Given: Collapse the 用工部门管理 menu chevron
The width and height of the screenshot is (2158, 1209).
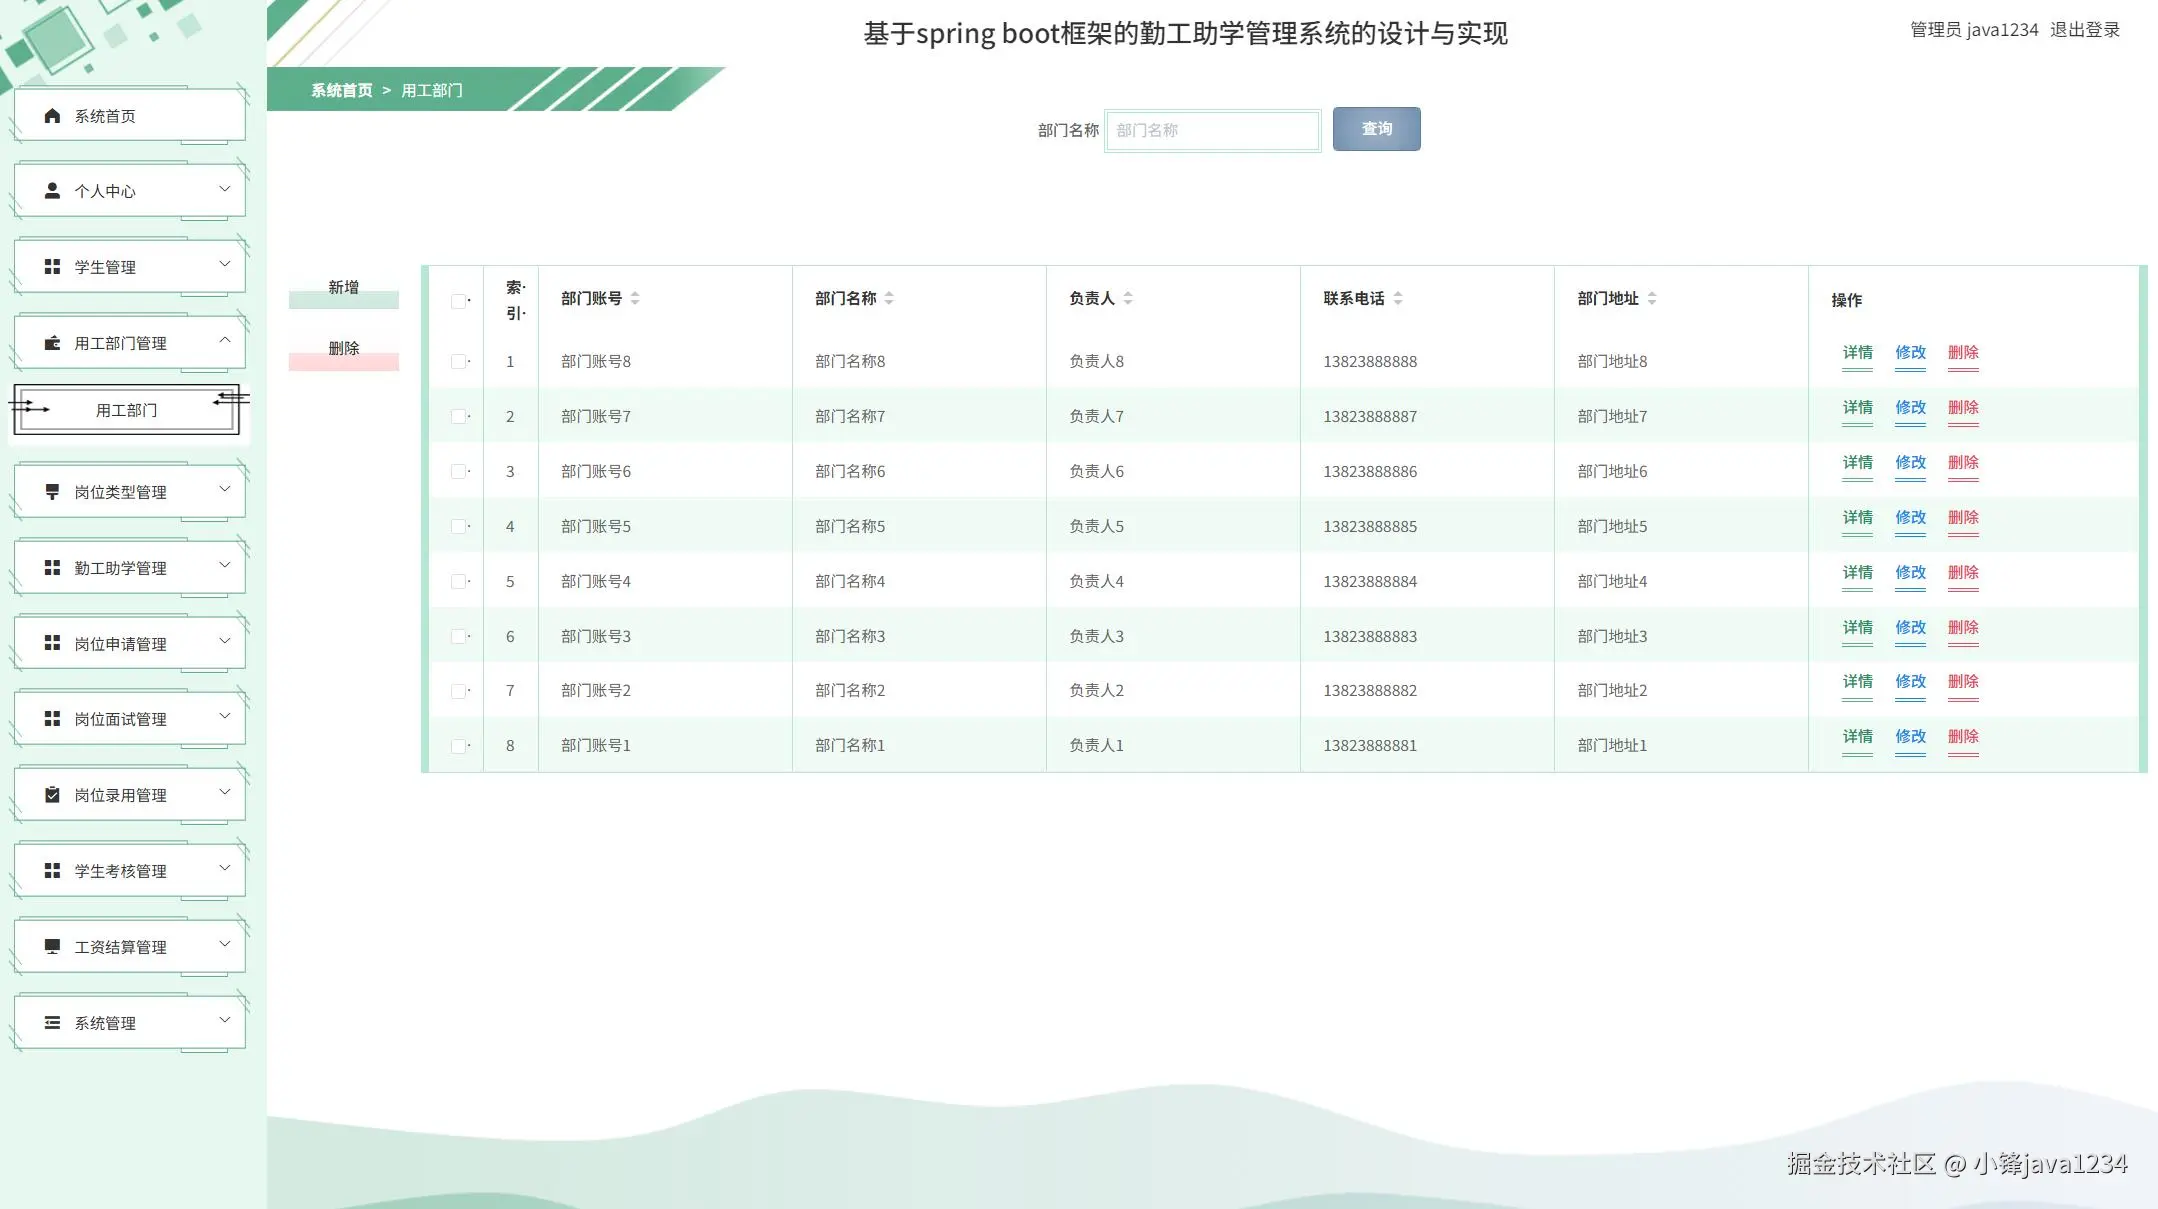Looking at the screenshot, I should 225,341.
